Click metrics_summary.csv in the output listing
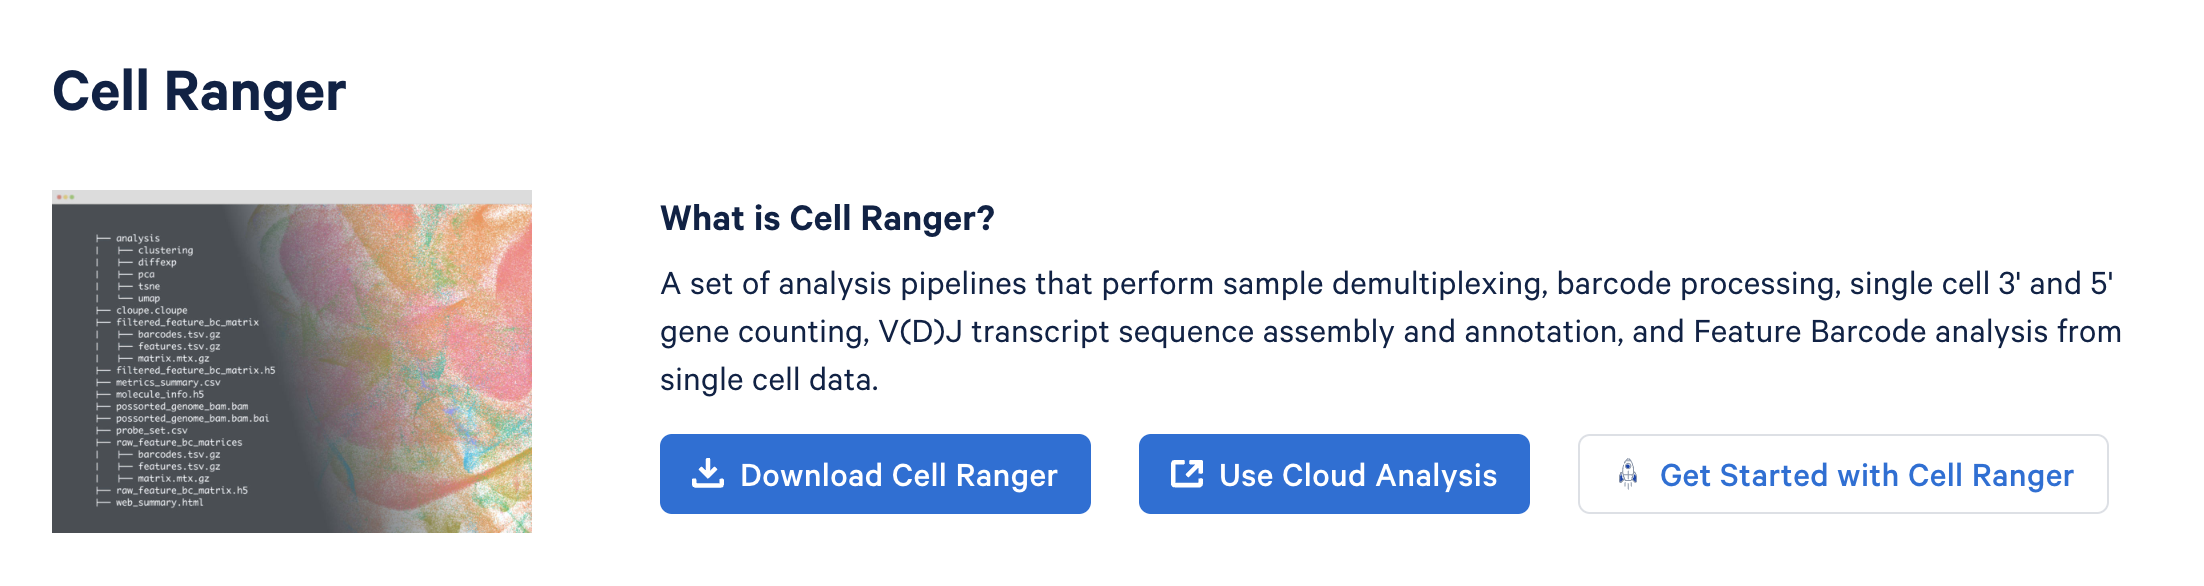2204x586 pixels. tap(168, 383)
